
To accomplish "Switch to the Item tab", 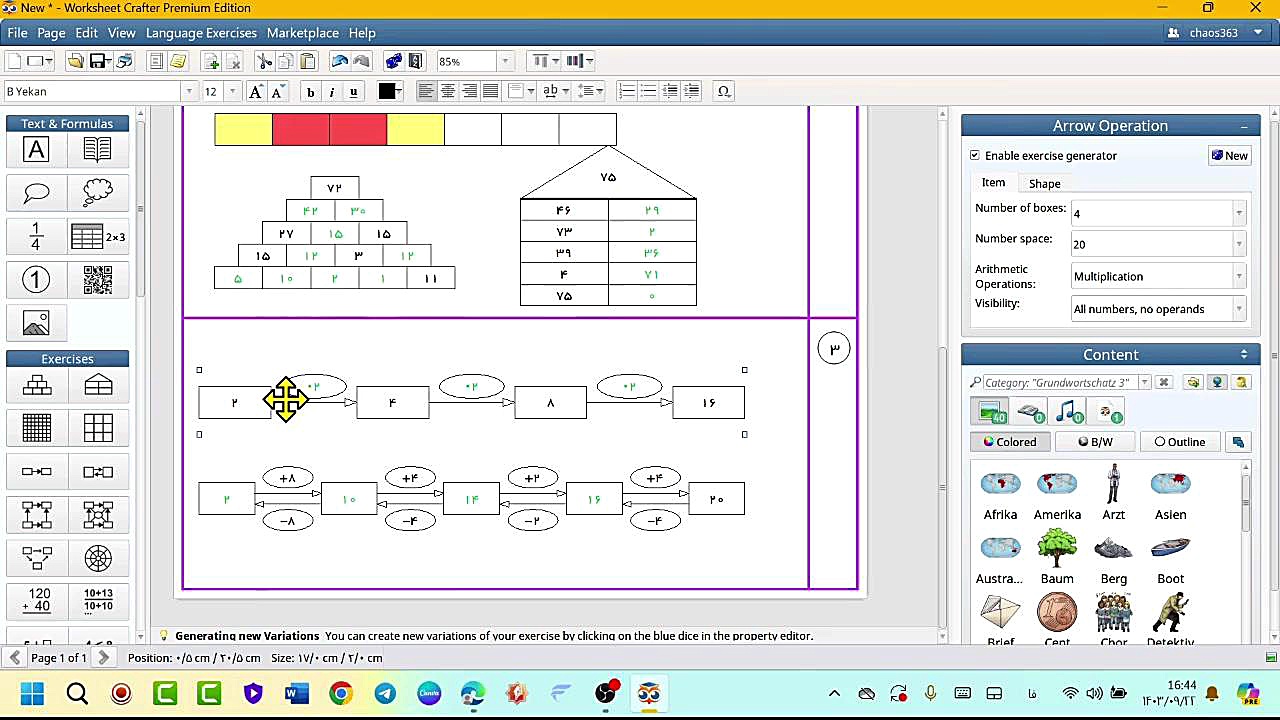I will pos(993,183).
